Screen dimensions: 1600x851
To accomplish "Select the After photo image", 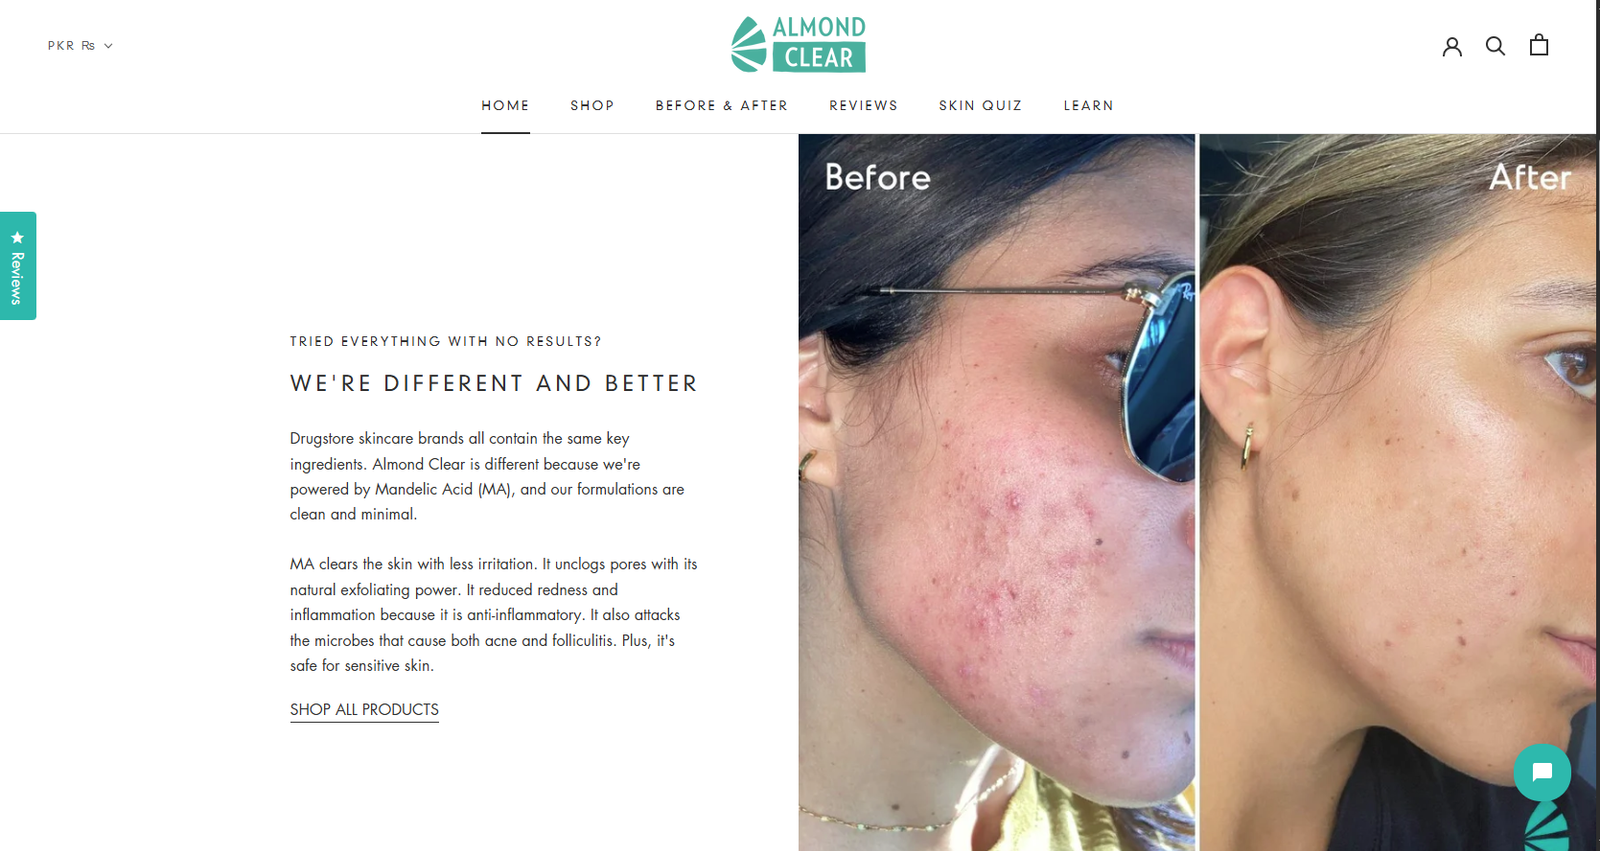I will 1398,492.
